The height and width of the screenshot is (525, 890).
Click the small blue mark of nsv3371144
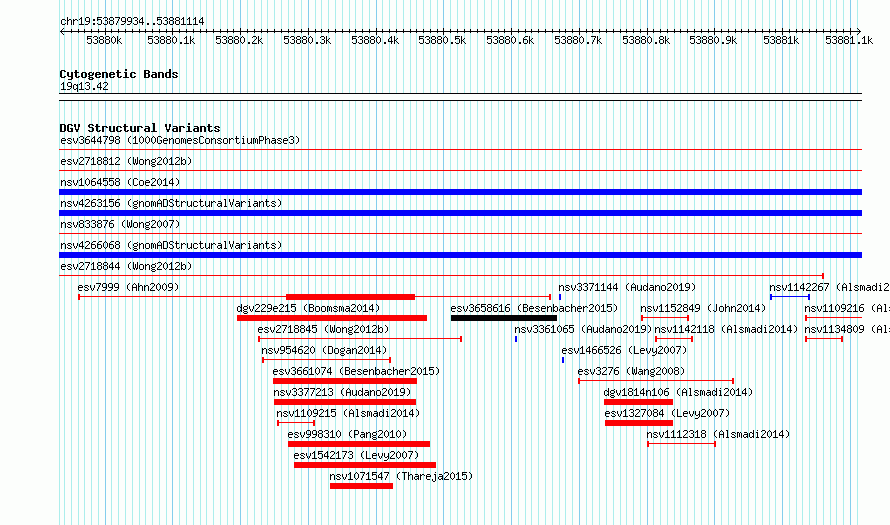tap(560, 297)
